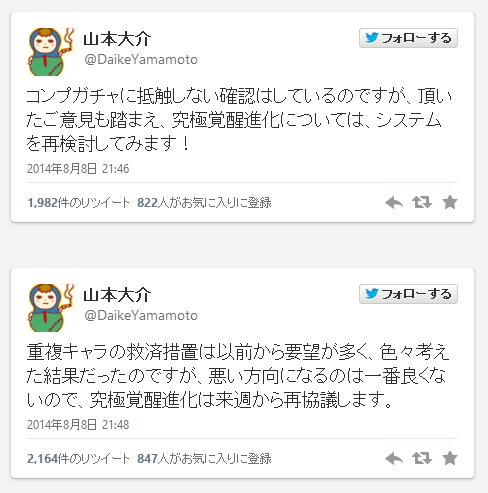View 2,164件のリツイート count

[78, 459]
